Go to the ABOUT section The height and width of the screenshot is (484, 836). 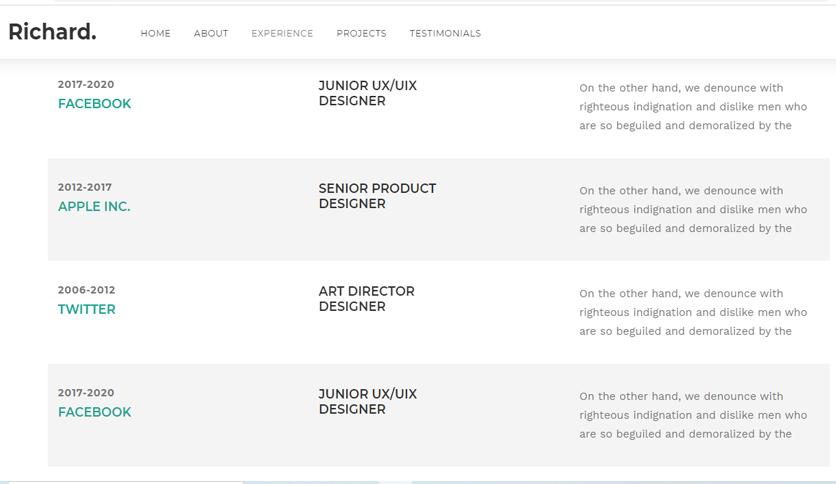coord(211,34)
